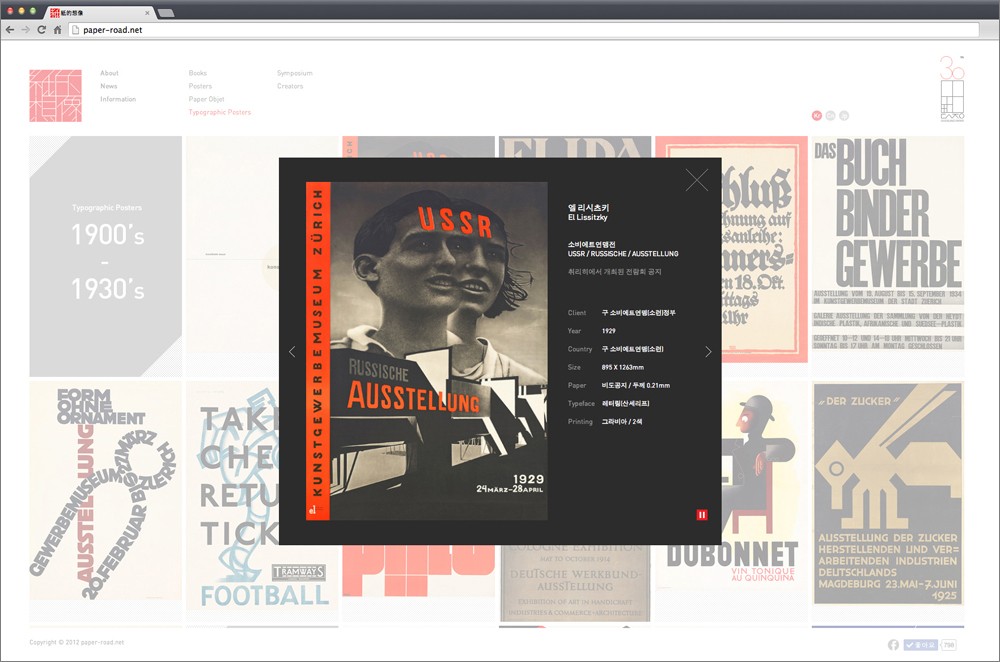Open the Deutsche Werkbund Ausstellung poster thumbnail
The image size is (1000, 662).
(575, 584)
